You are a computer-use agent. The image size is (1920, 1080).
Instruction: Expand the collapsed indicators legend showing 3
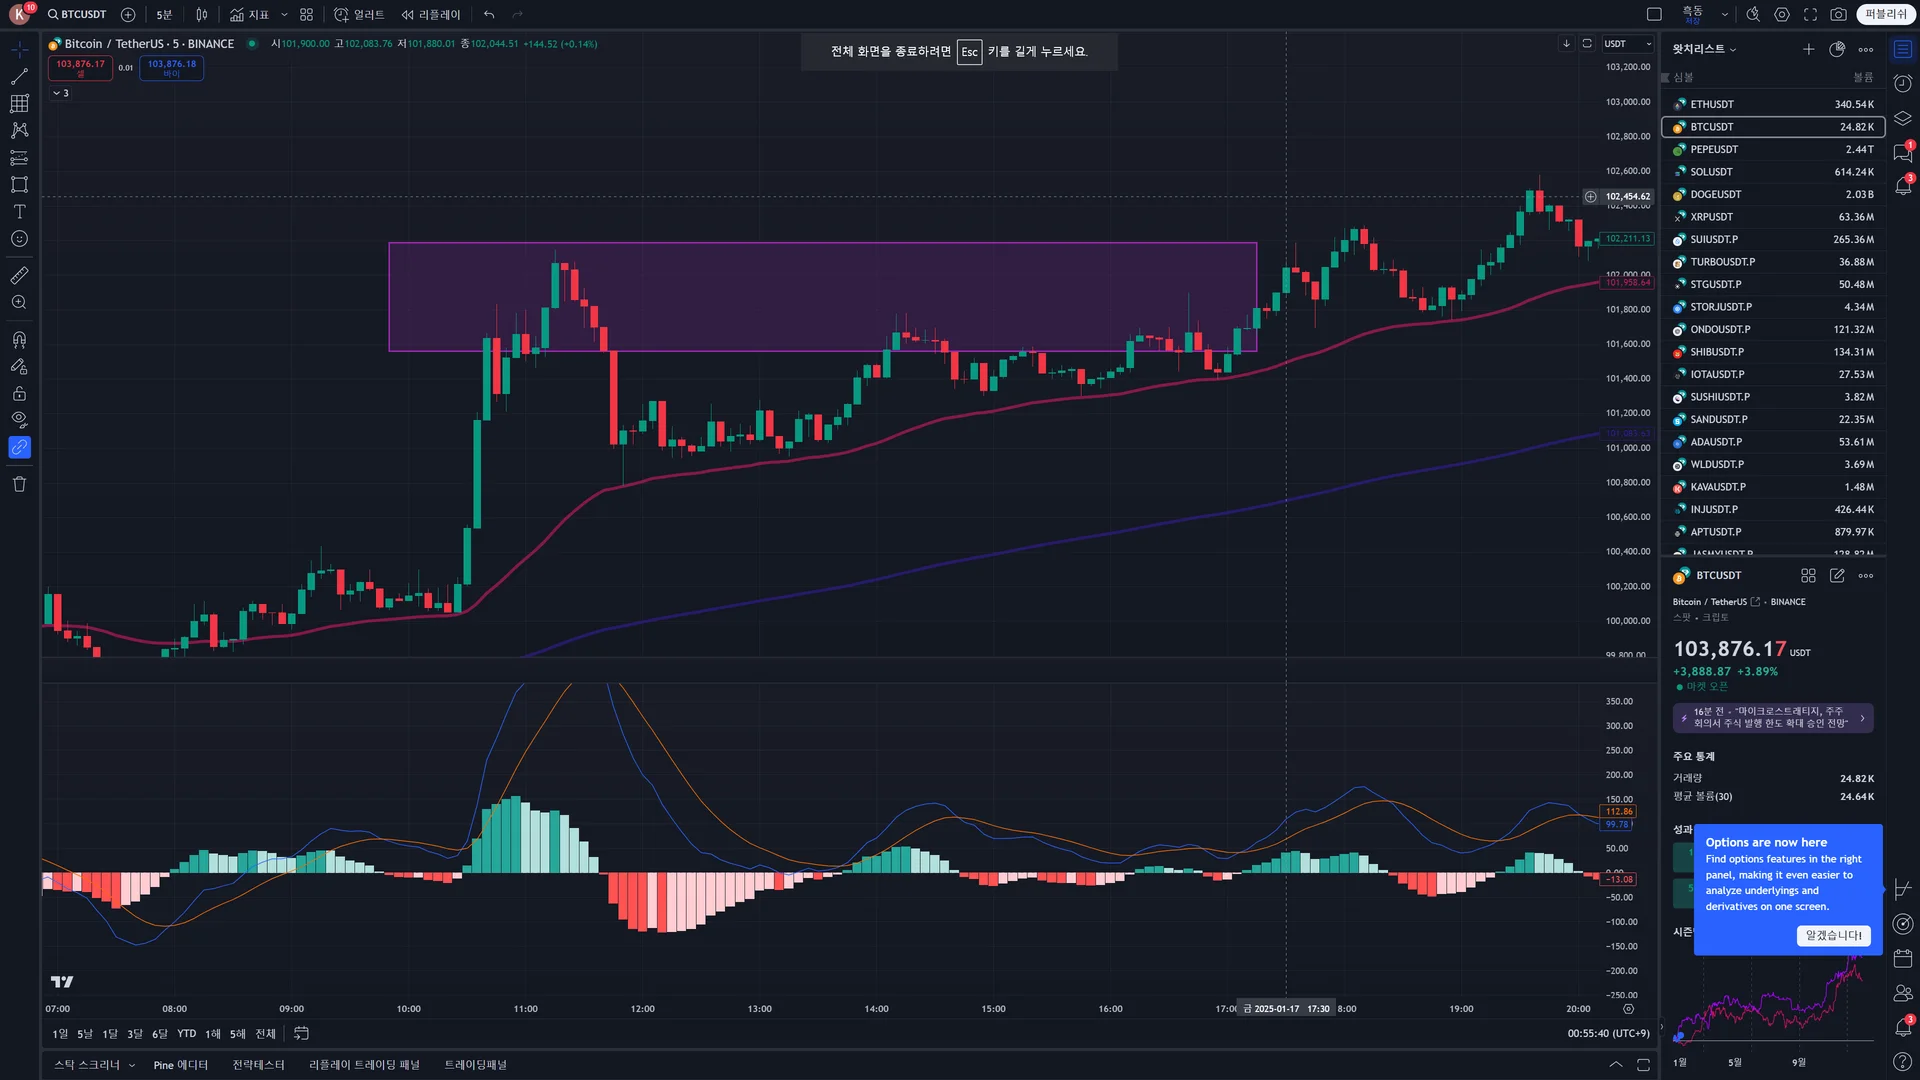coord(60,93)
